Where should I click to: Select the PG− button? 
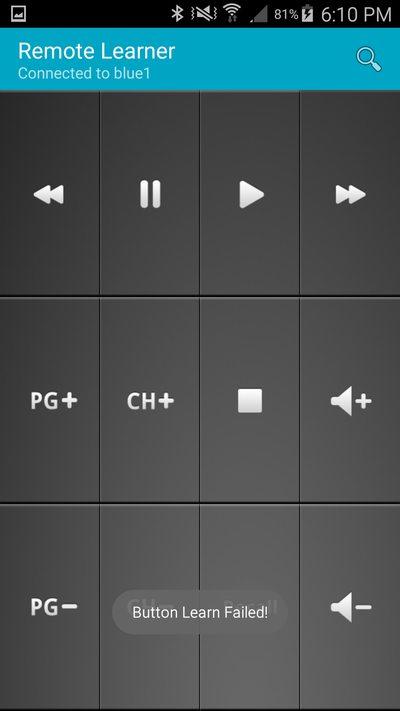click(x=49, y=607)
